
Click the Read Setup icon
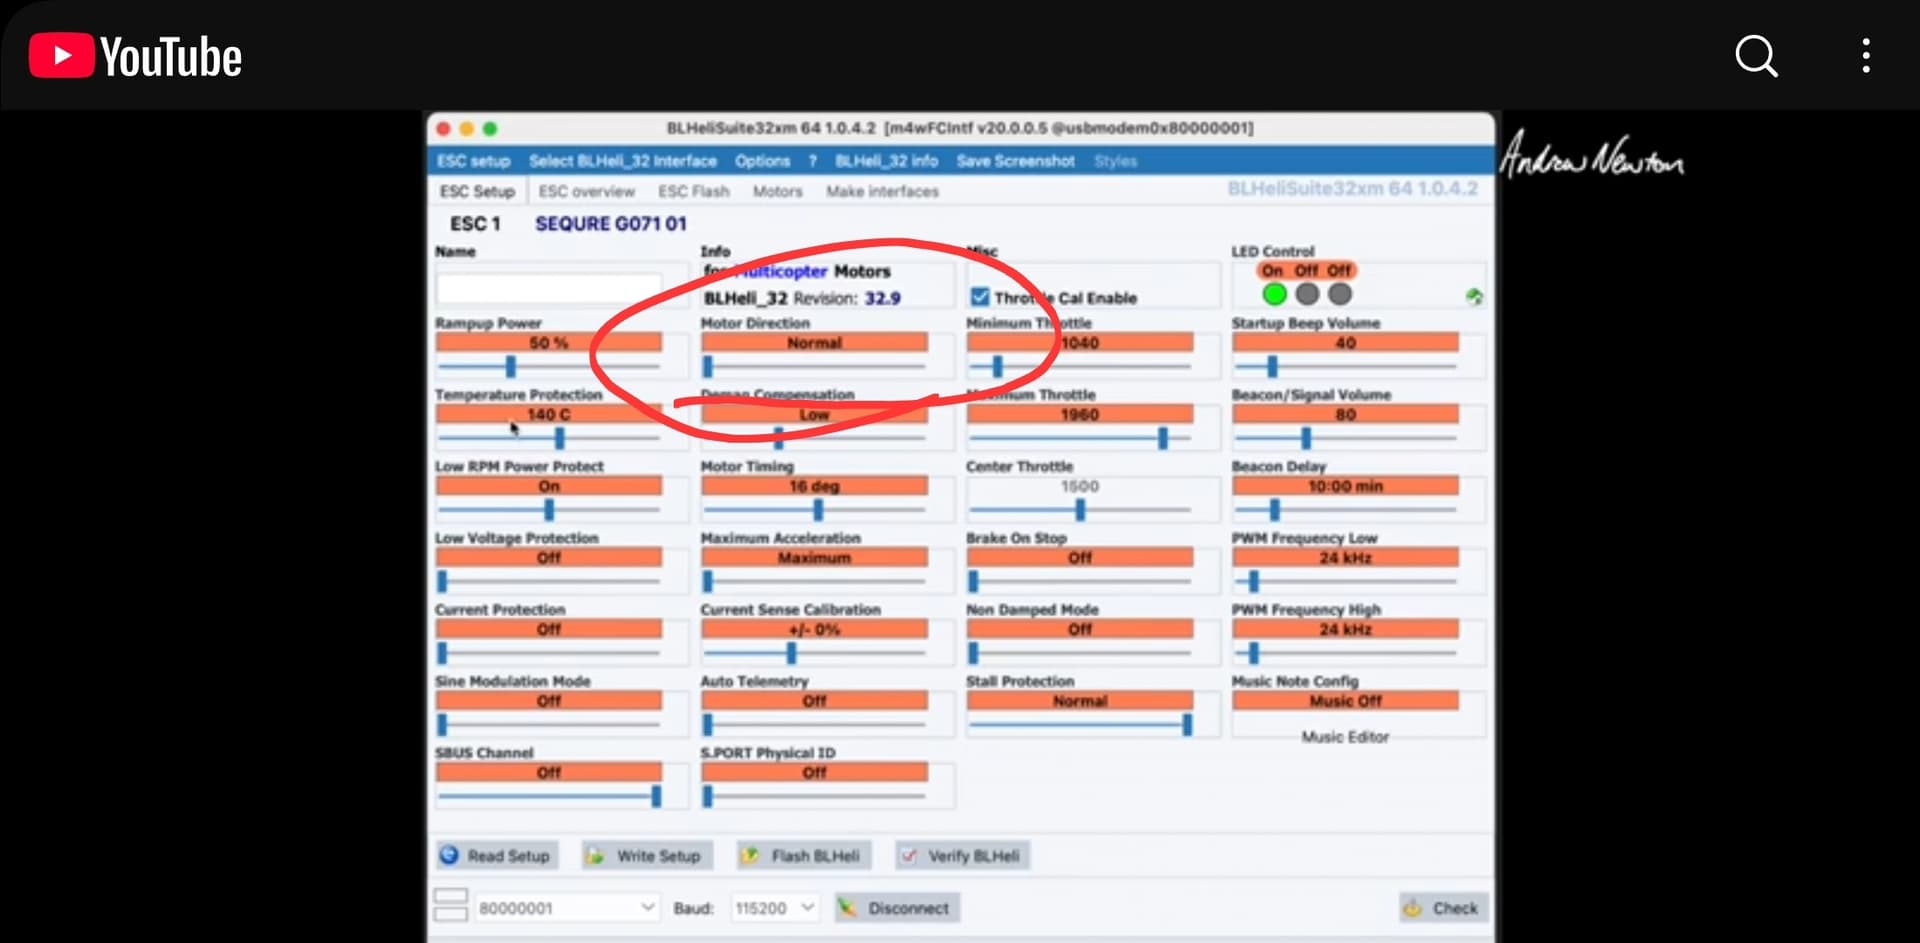pos(450,855)
